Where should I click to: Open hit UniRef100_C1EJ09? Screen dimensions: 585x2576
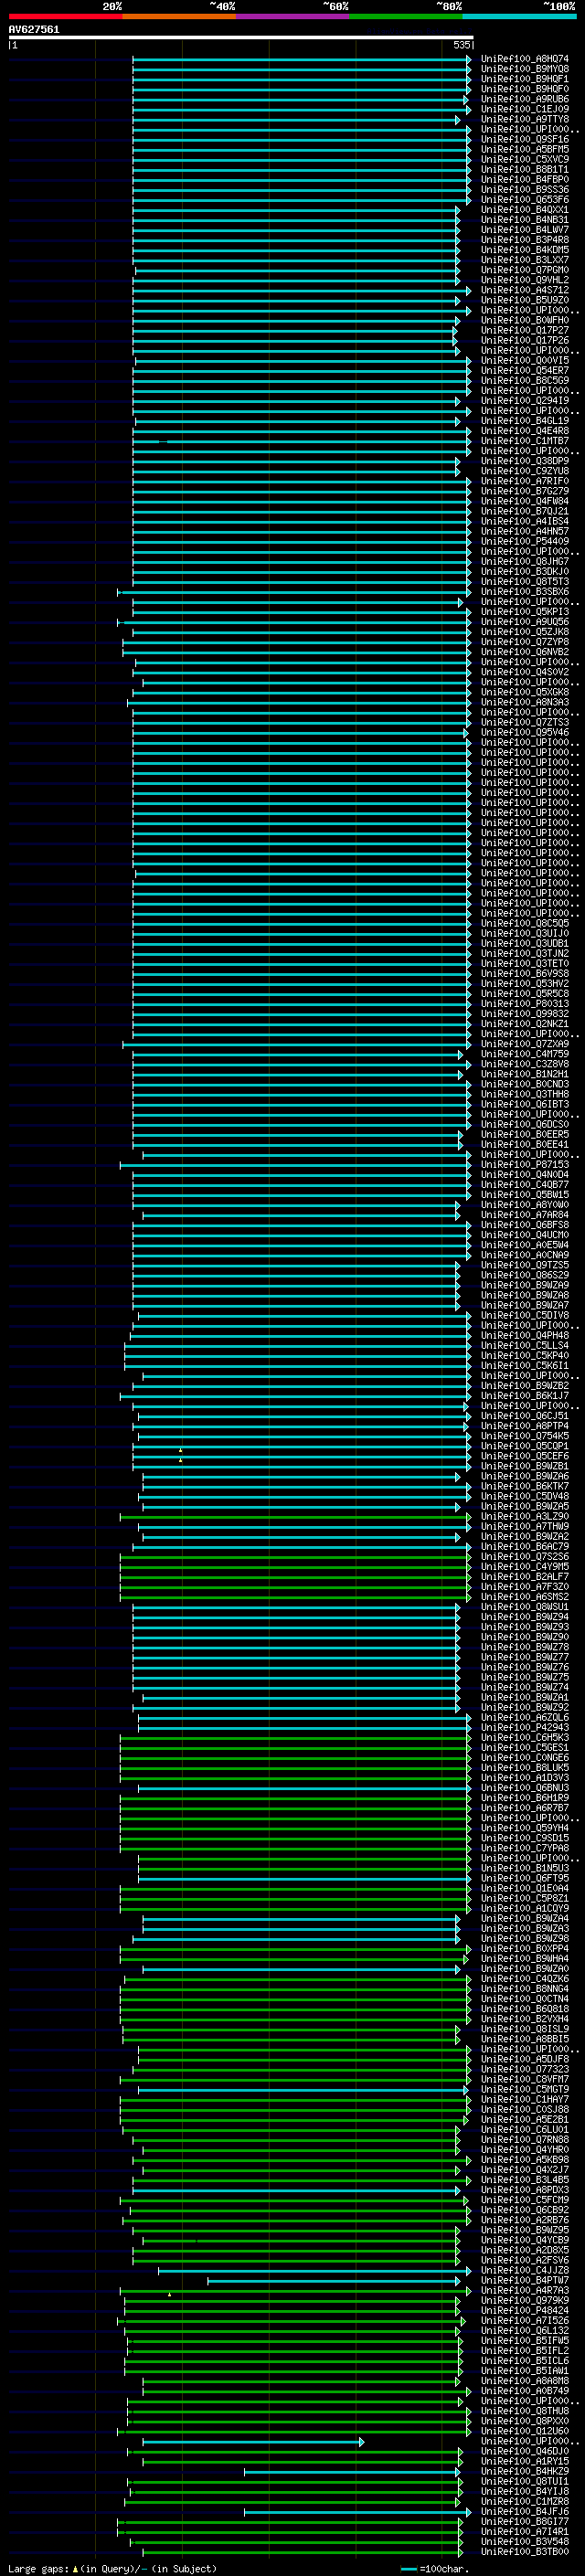tap(525, 109)
